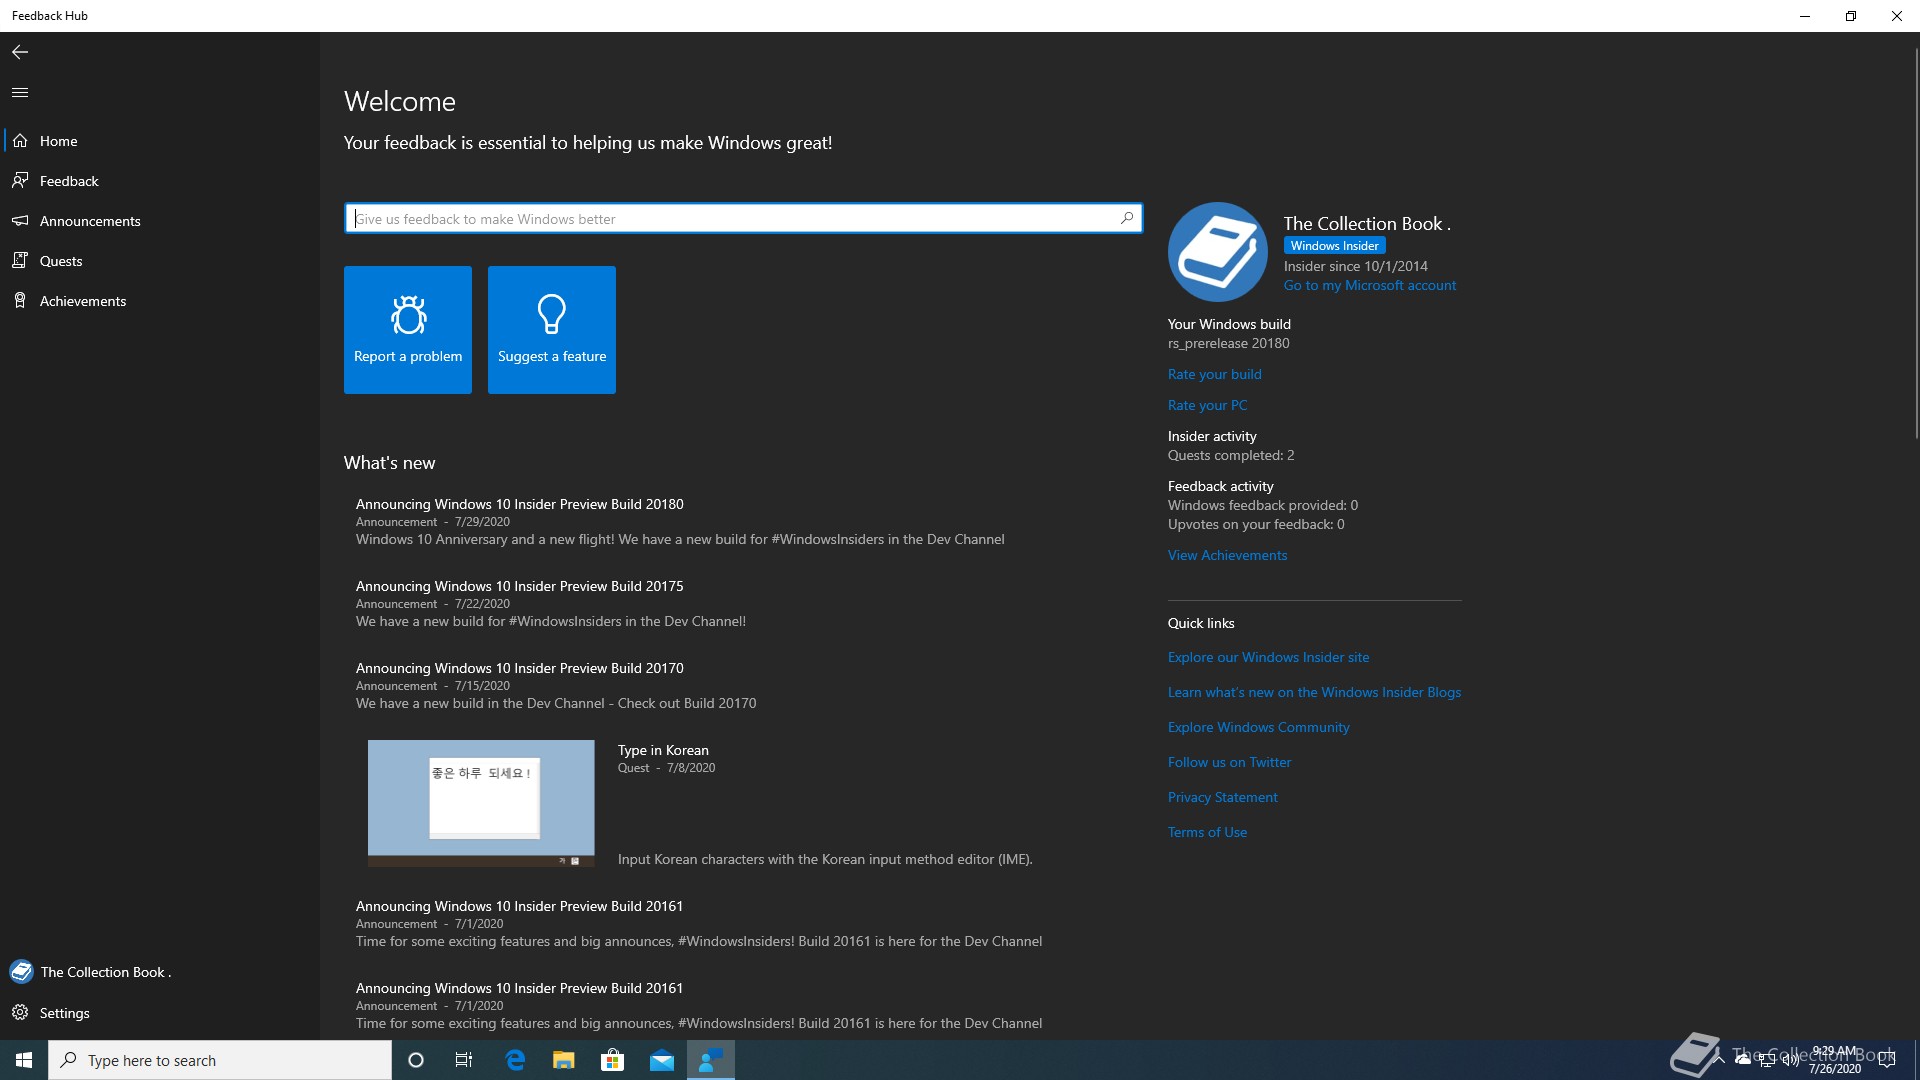Click the Settings gear icon
Image resolution: width=1920 pixels, height=1080 pixels.
click(20, 1013)
